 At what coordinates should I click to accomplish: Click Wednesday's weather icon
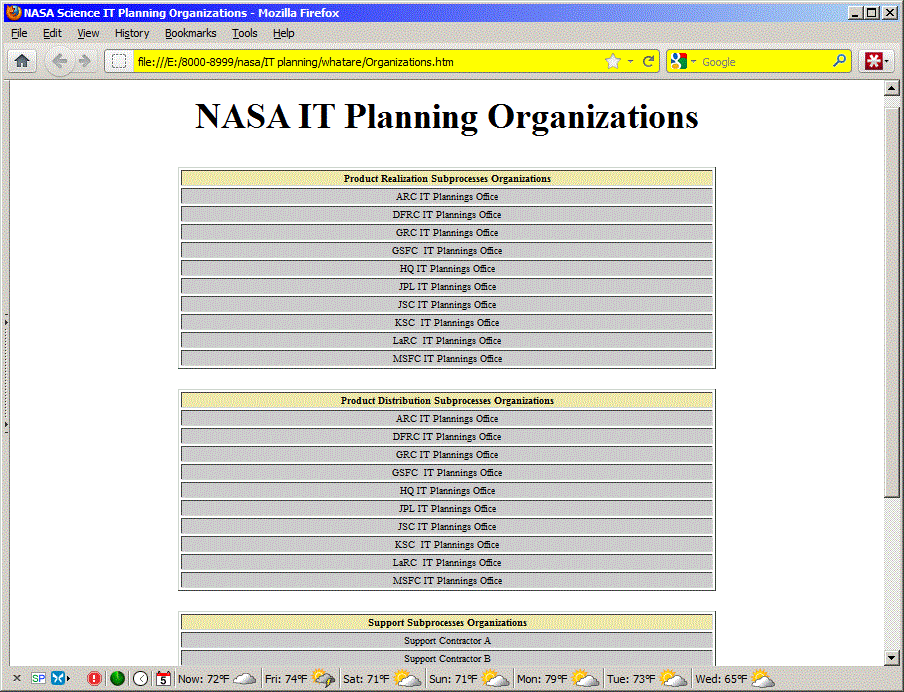coord(763,678)
